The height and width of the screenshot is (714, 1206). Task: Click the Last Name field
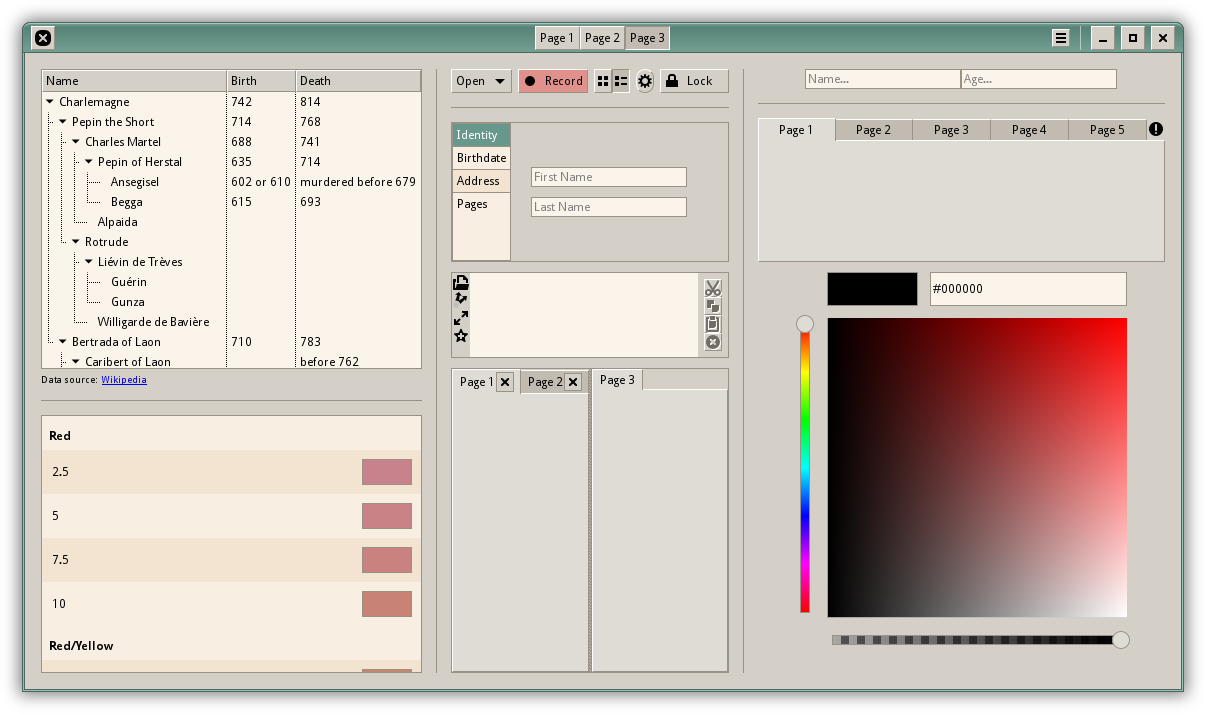pos(609,207)
